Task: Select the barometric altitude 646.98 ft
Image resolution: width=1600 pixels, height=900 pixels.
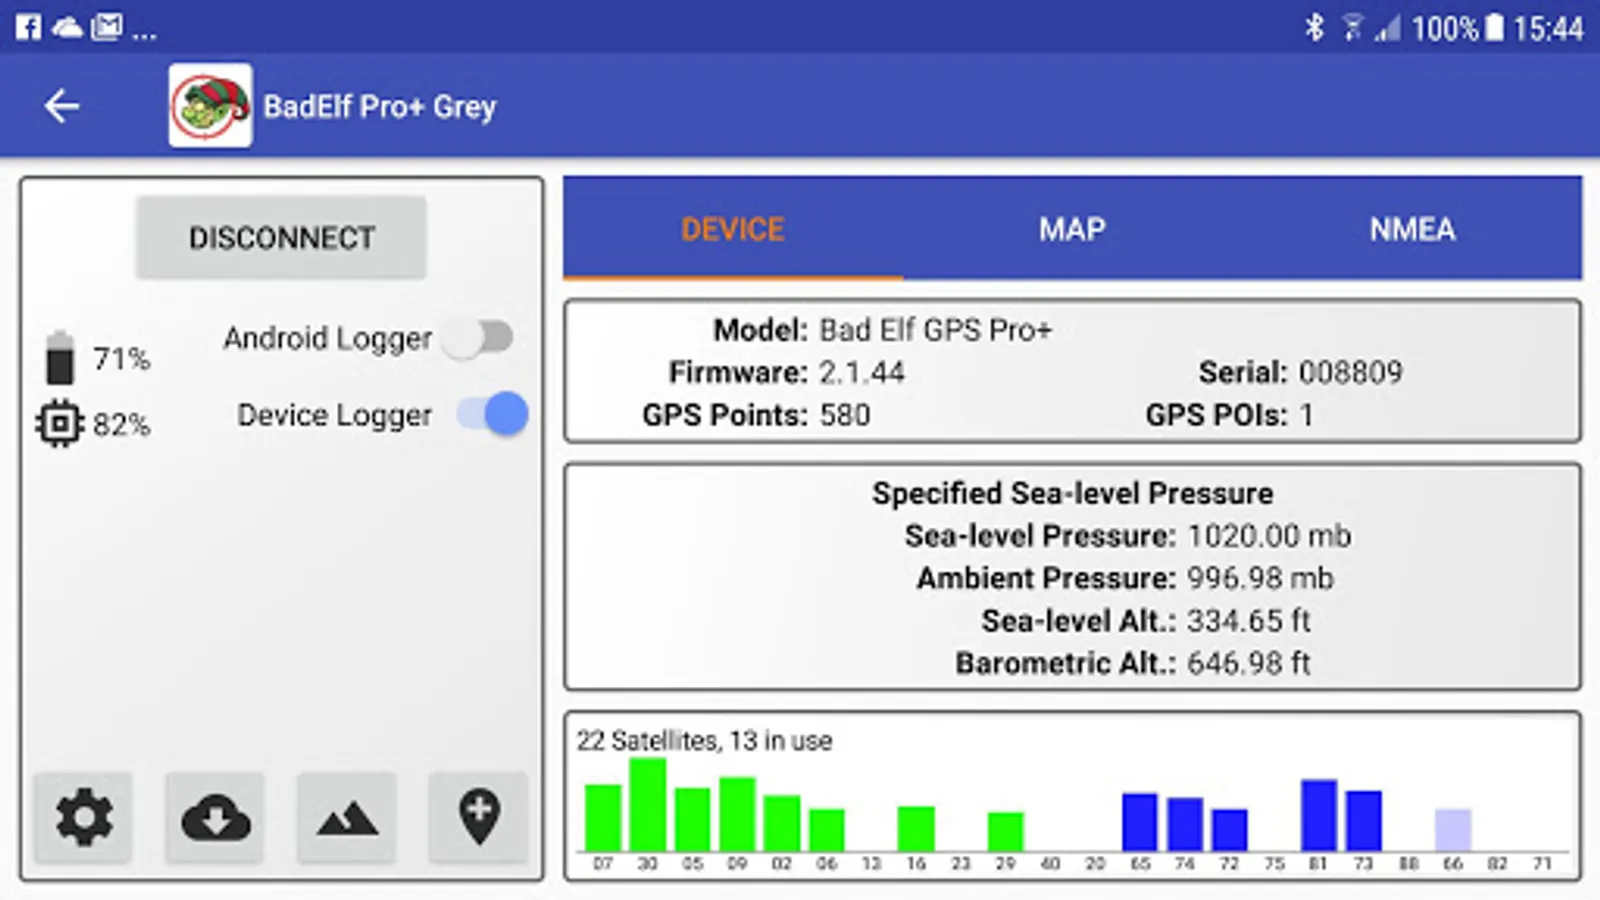Action: tap(1249, 663)
